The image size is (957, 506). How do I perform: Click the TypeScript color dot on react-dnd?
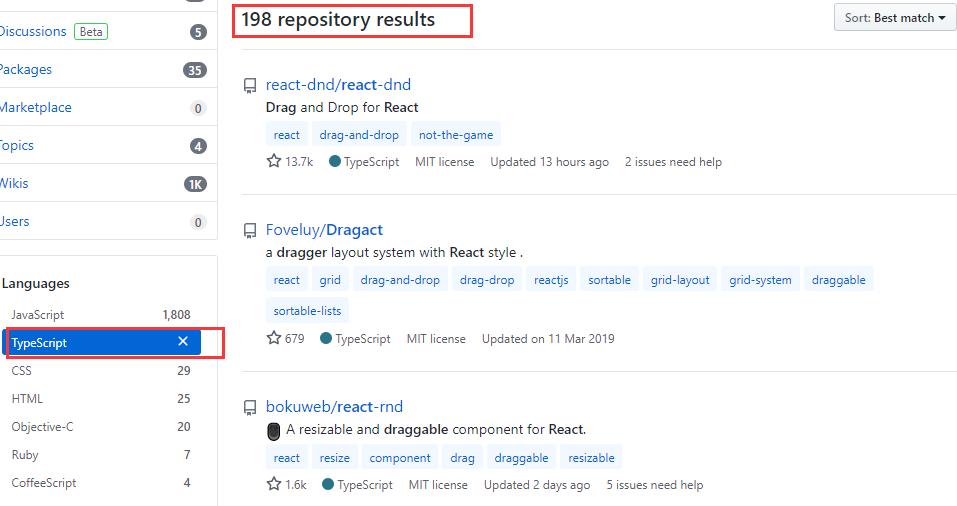pyautogui.click(x=334, y=161)
